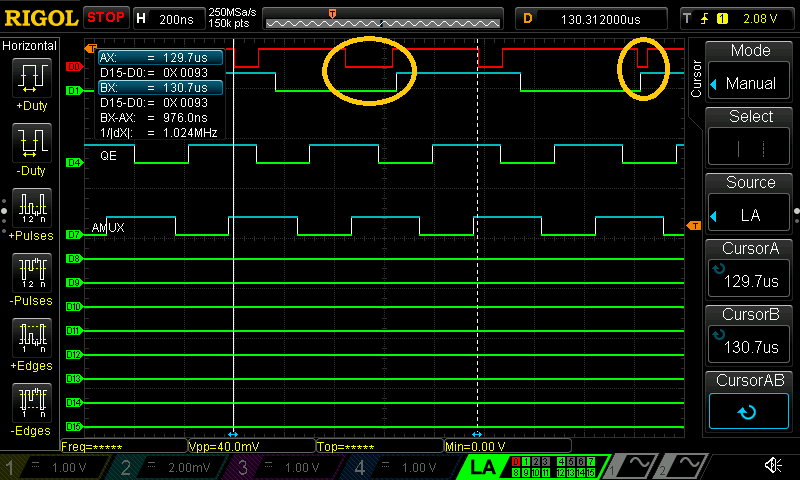The image size is (800, 480).
Task: Select the -Duty measurement icon
Action: coord(33,143)
